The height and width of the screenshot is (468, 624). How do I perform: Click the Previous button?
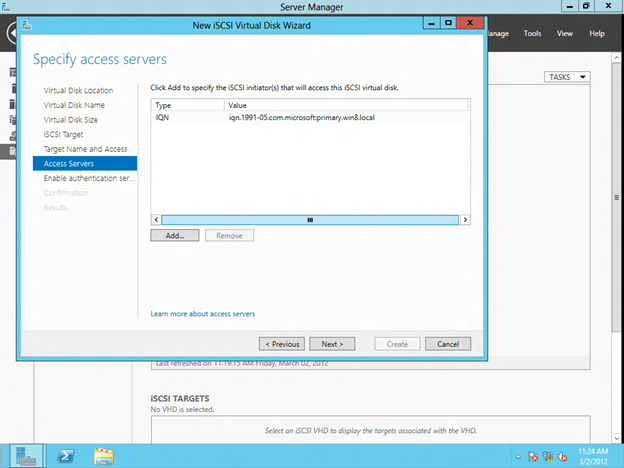281,343
